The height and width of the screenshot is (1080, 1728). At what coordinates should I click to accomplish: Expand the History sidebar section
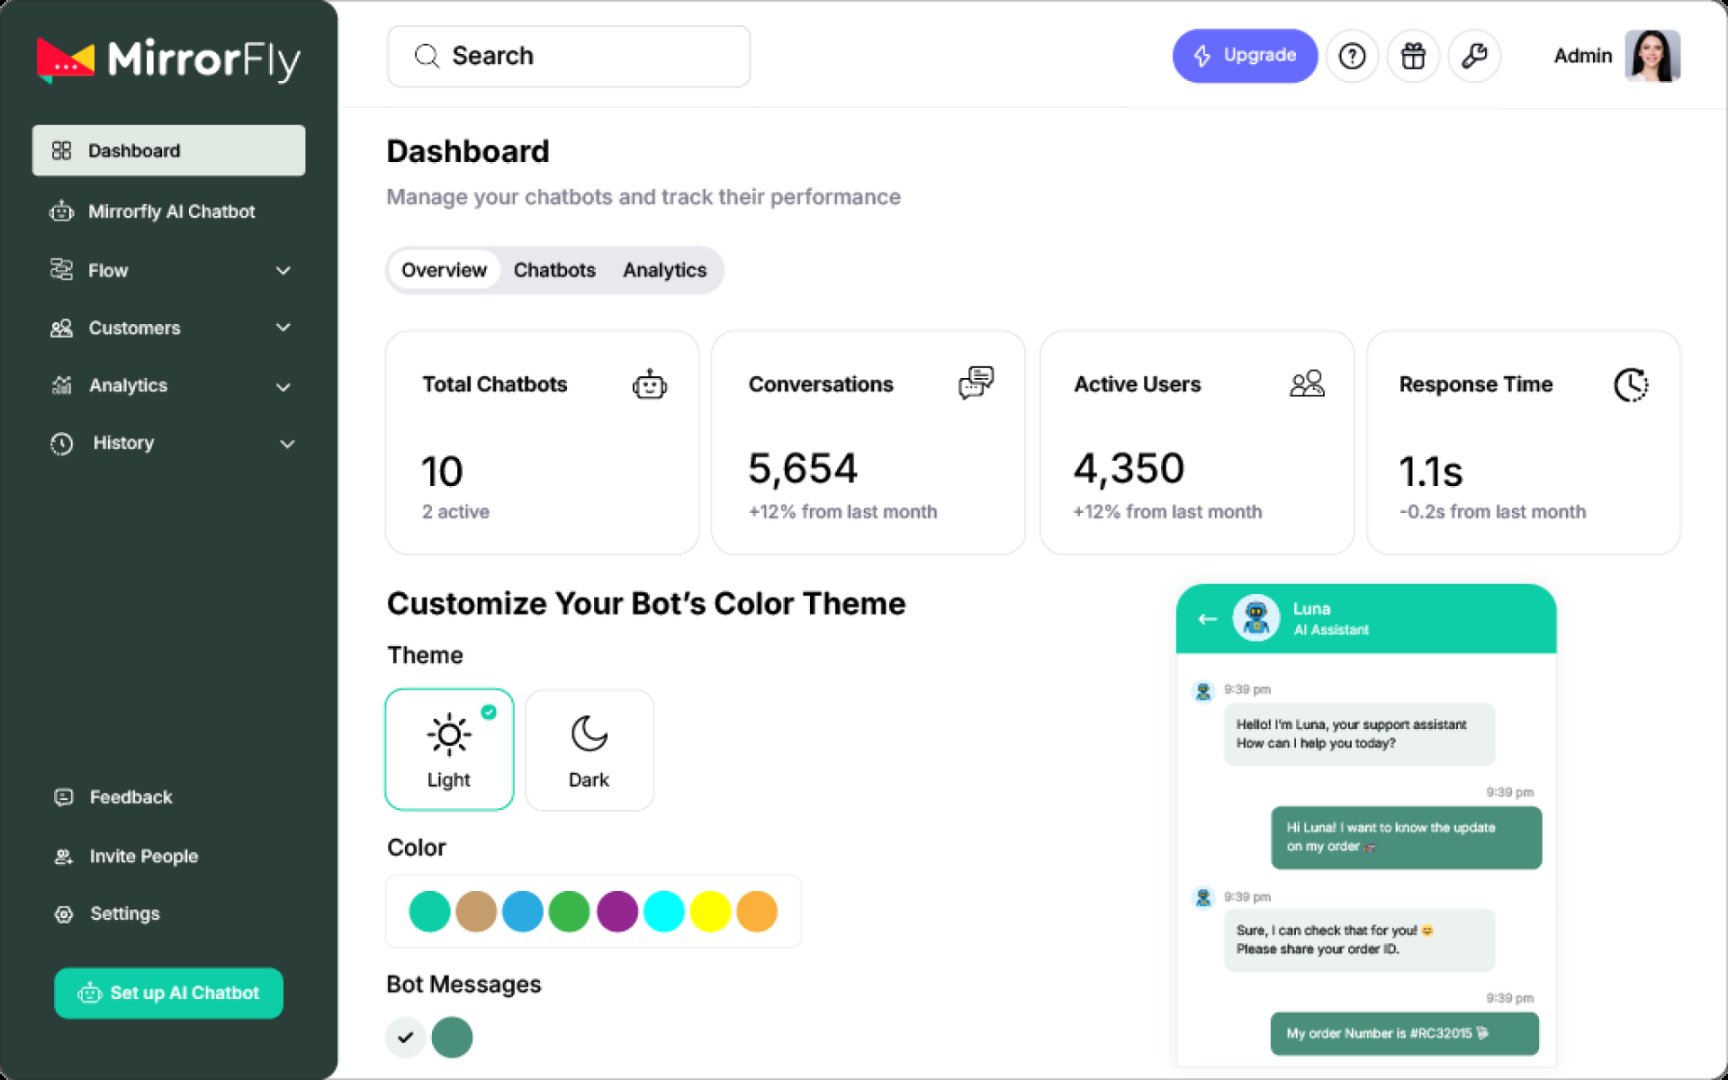(x=287, y=443)
